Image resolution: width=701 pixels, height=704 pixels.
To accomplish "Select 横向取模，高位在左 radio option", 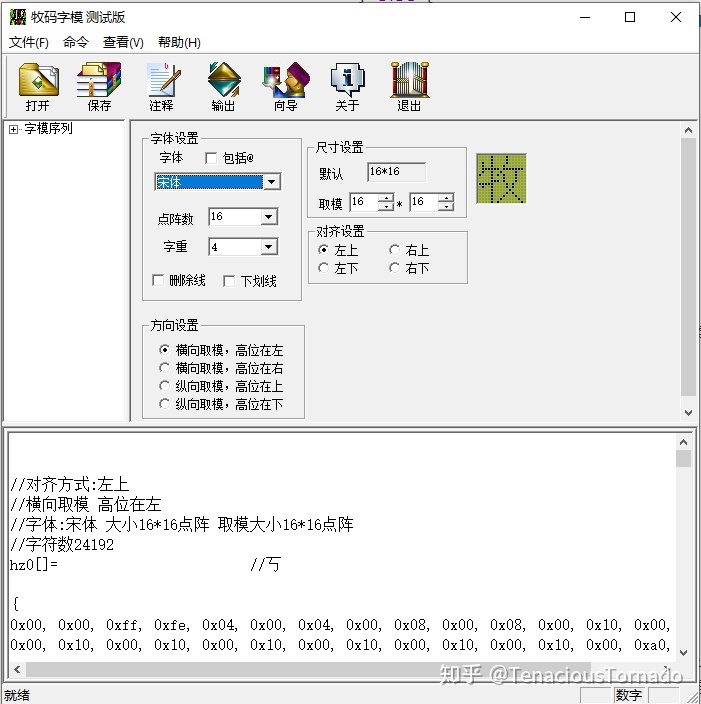I will 164,350.
